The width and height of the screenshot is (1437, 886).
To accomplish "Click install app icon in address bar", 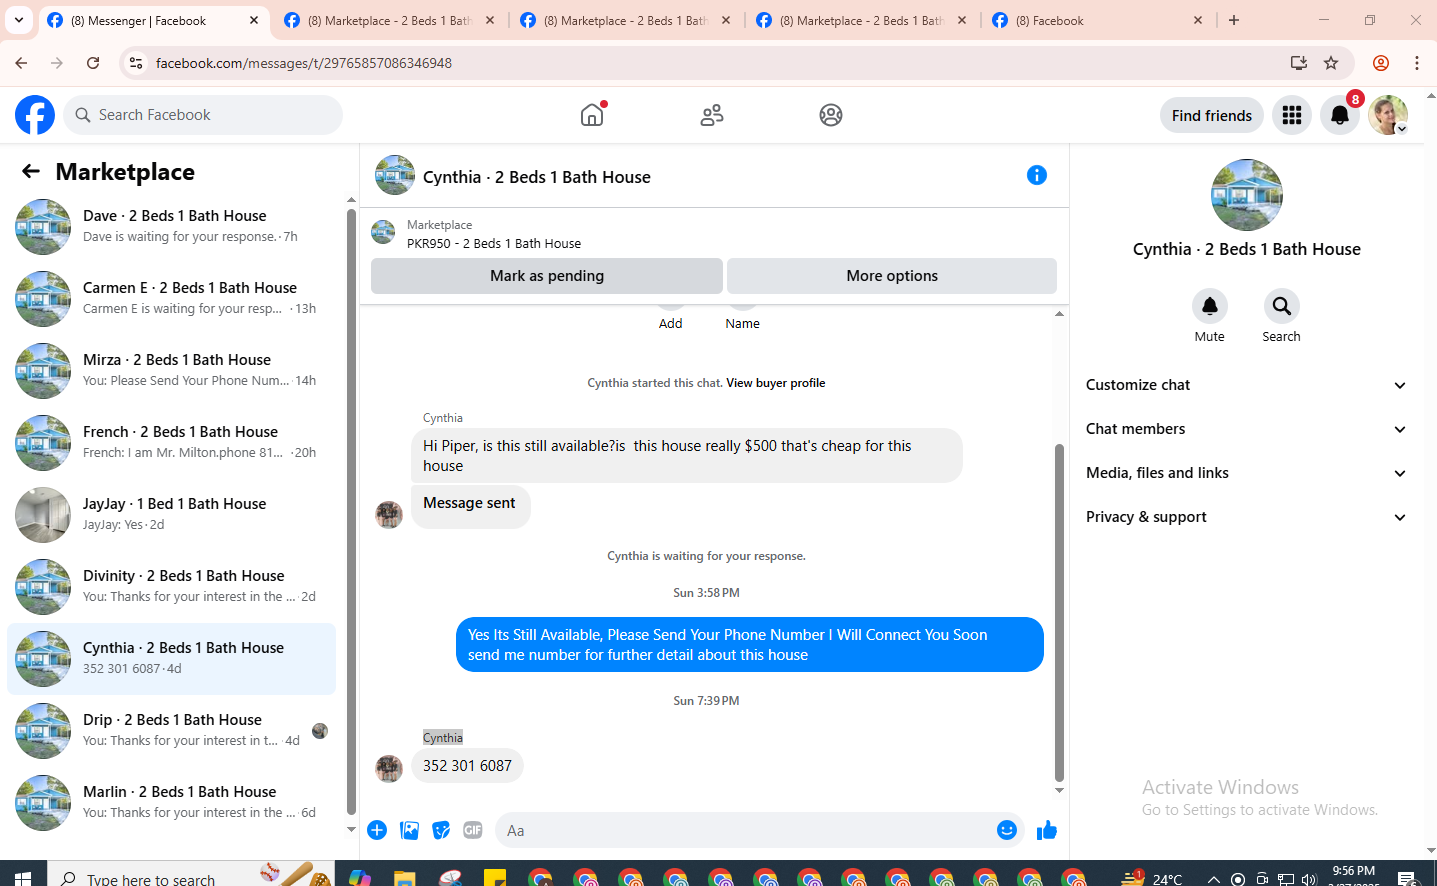I will [x=1299, y=63].
